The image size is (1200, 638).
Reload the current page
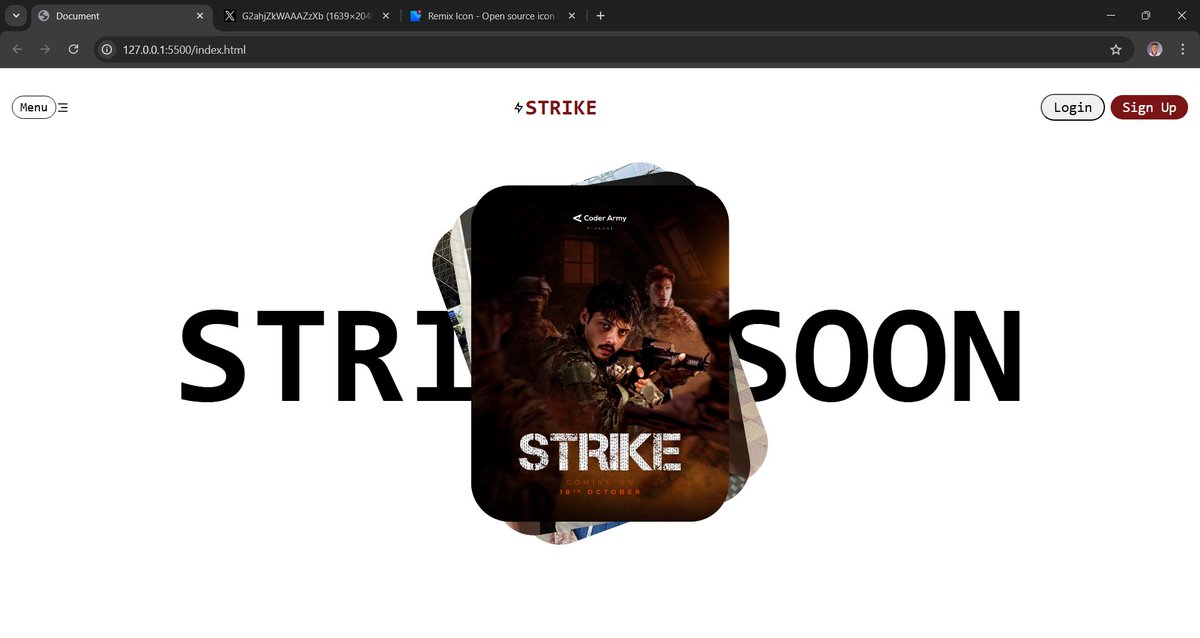(73, 49)
